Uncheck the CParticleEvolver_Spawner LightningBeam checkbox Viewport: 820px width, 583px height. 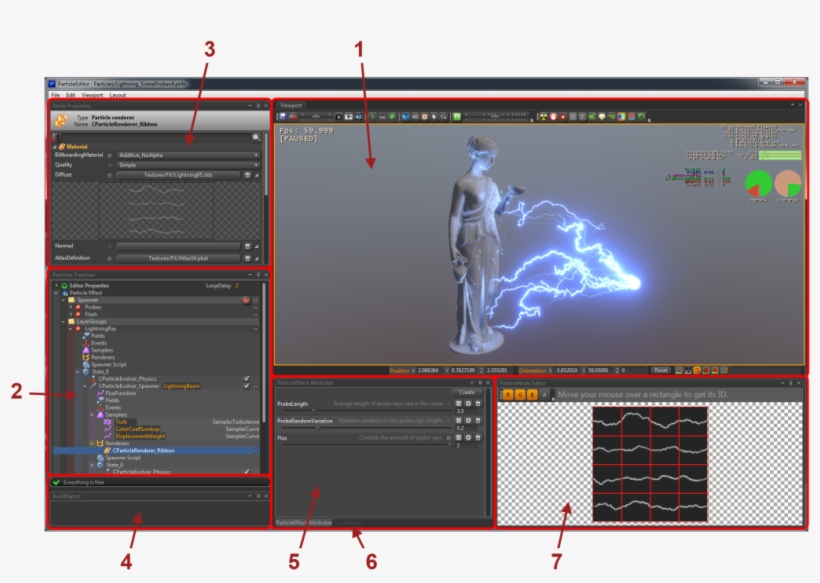[245, 385]
